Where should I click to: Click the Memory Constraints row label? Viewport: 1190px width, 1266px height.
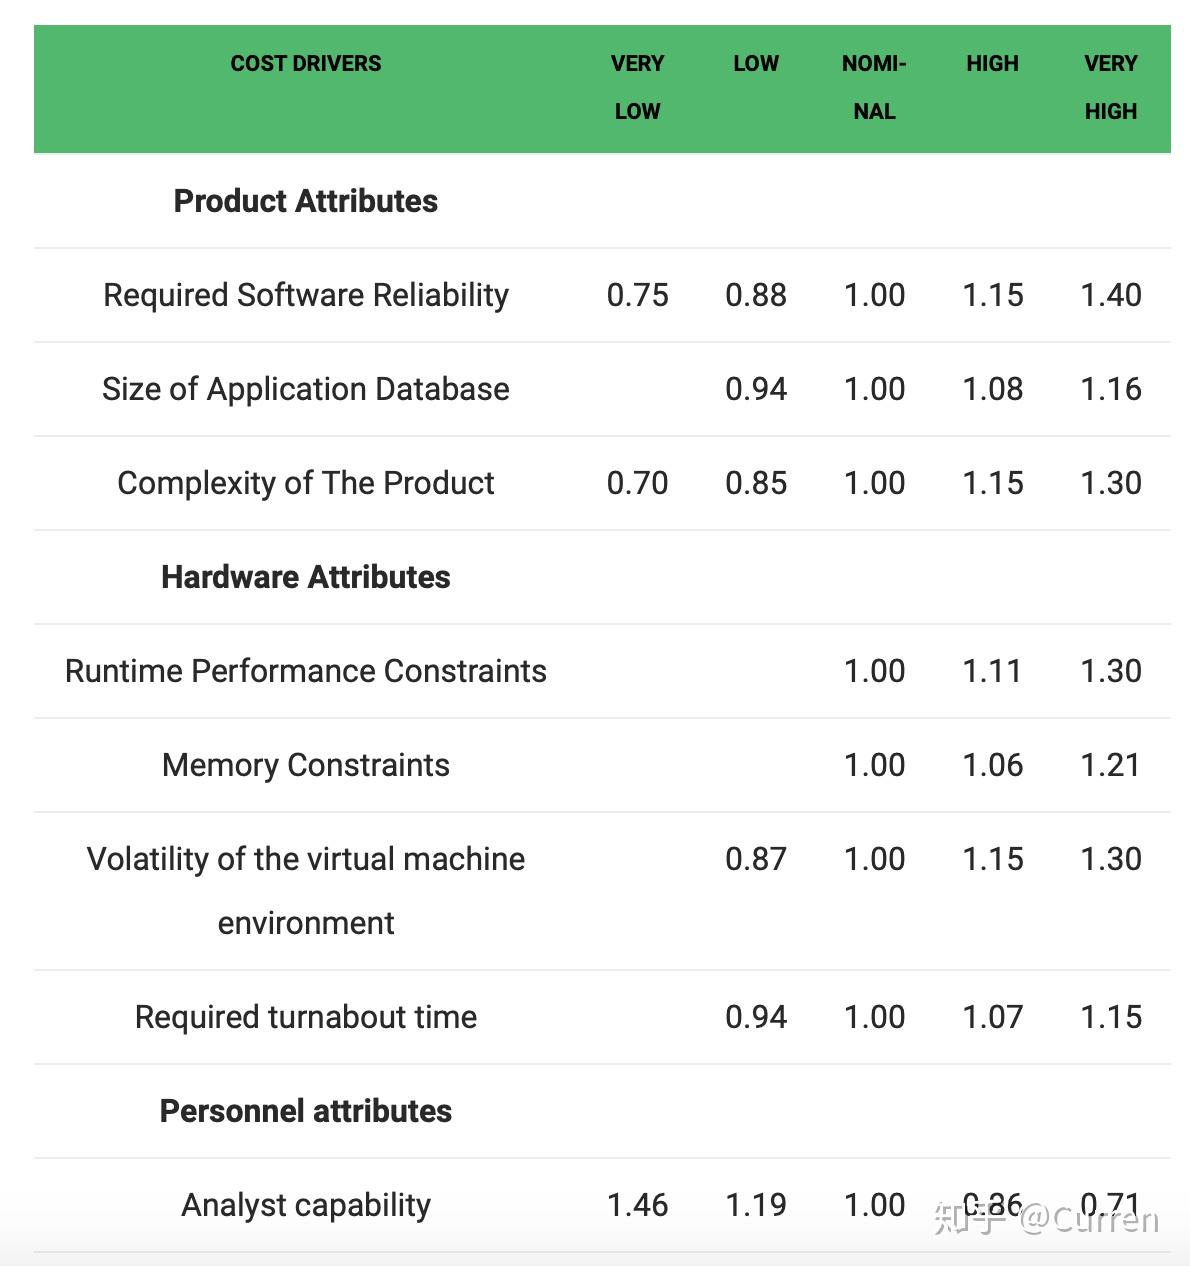(305, 765)
